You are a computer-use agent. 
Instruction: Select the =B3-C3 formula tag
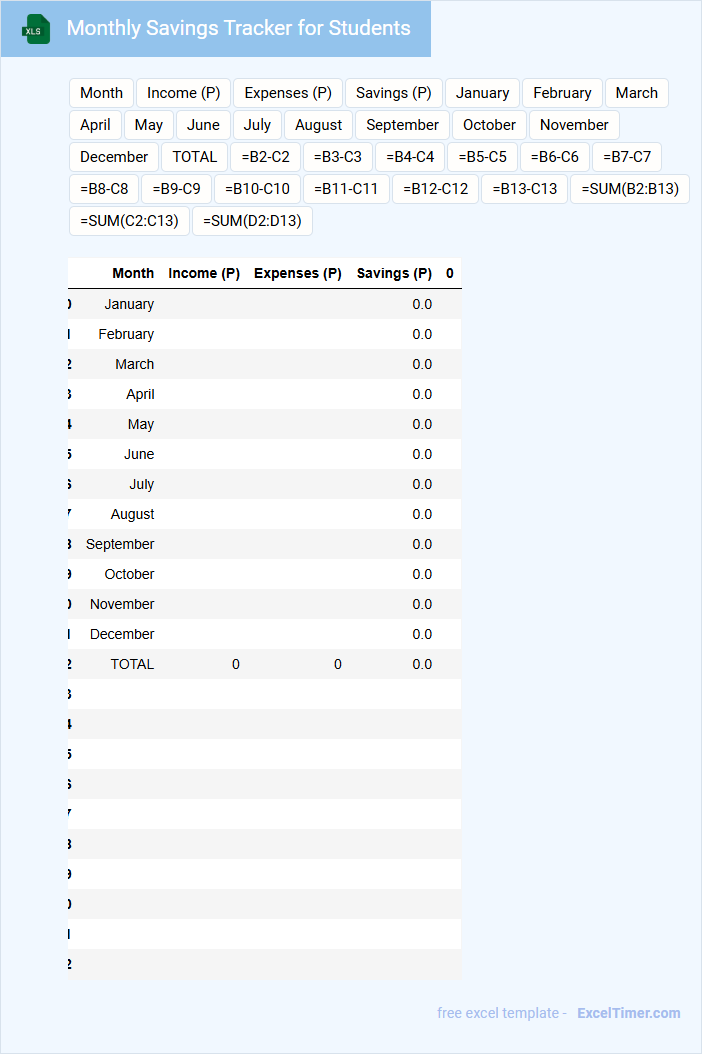338,157
